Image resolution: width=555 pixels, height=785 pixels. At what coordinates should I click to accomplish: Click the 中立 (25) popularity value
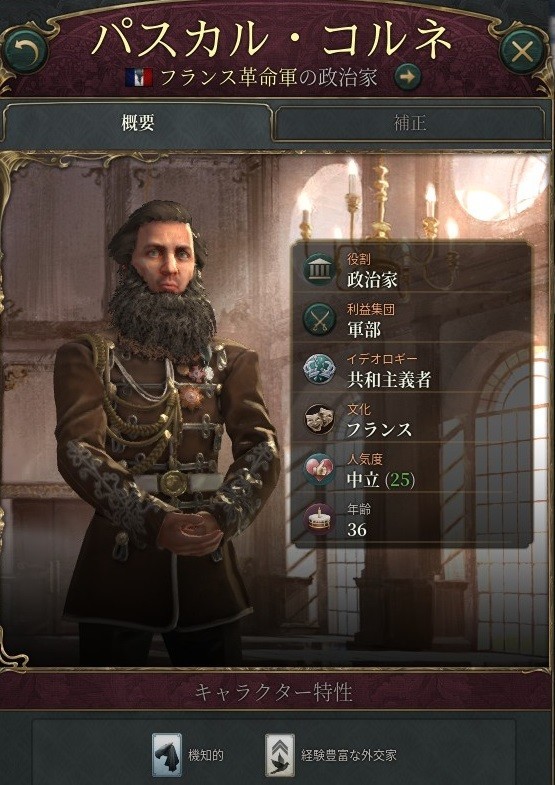(x=381, y=480)
